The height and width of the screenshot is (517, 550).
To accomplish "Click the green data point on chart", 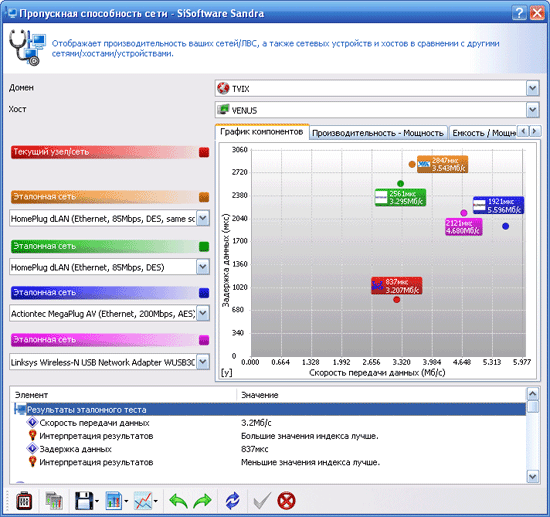I will pyautogui.click(x=401, y=183).
